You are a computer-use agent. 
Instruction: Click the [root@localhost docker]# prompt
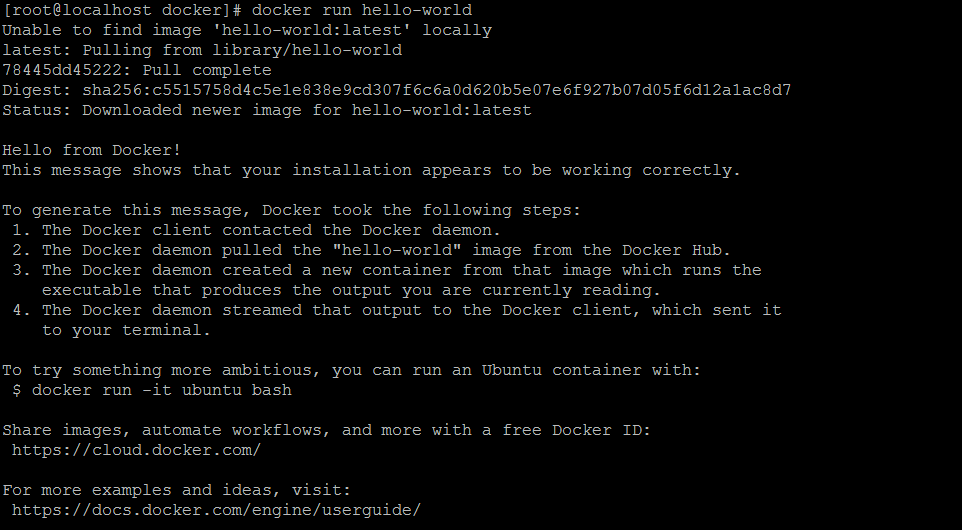click(x=123, y=10)
